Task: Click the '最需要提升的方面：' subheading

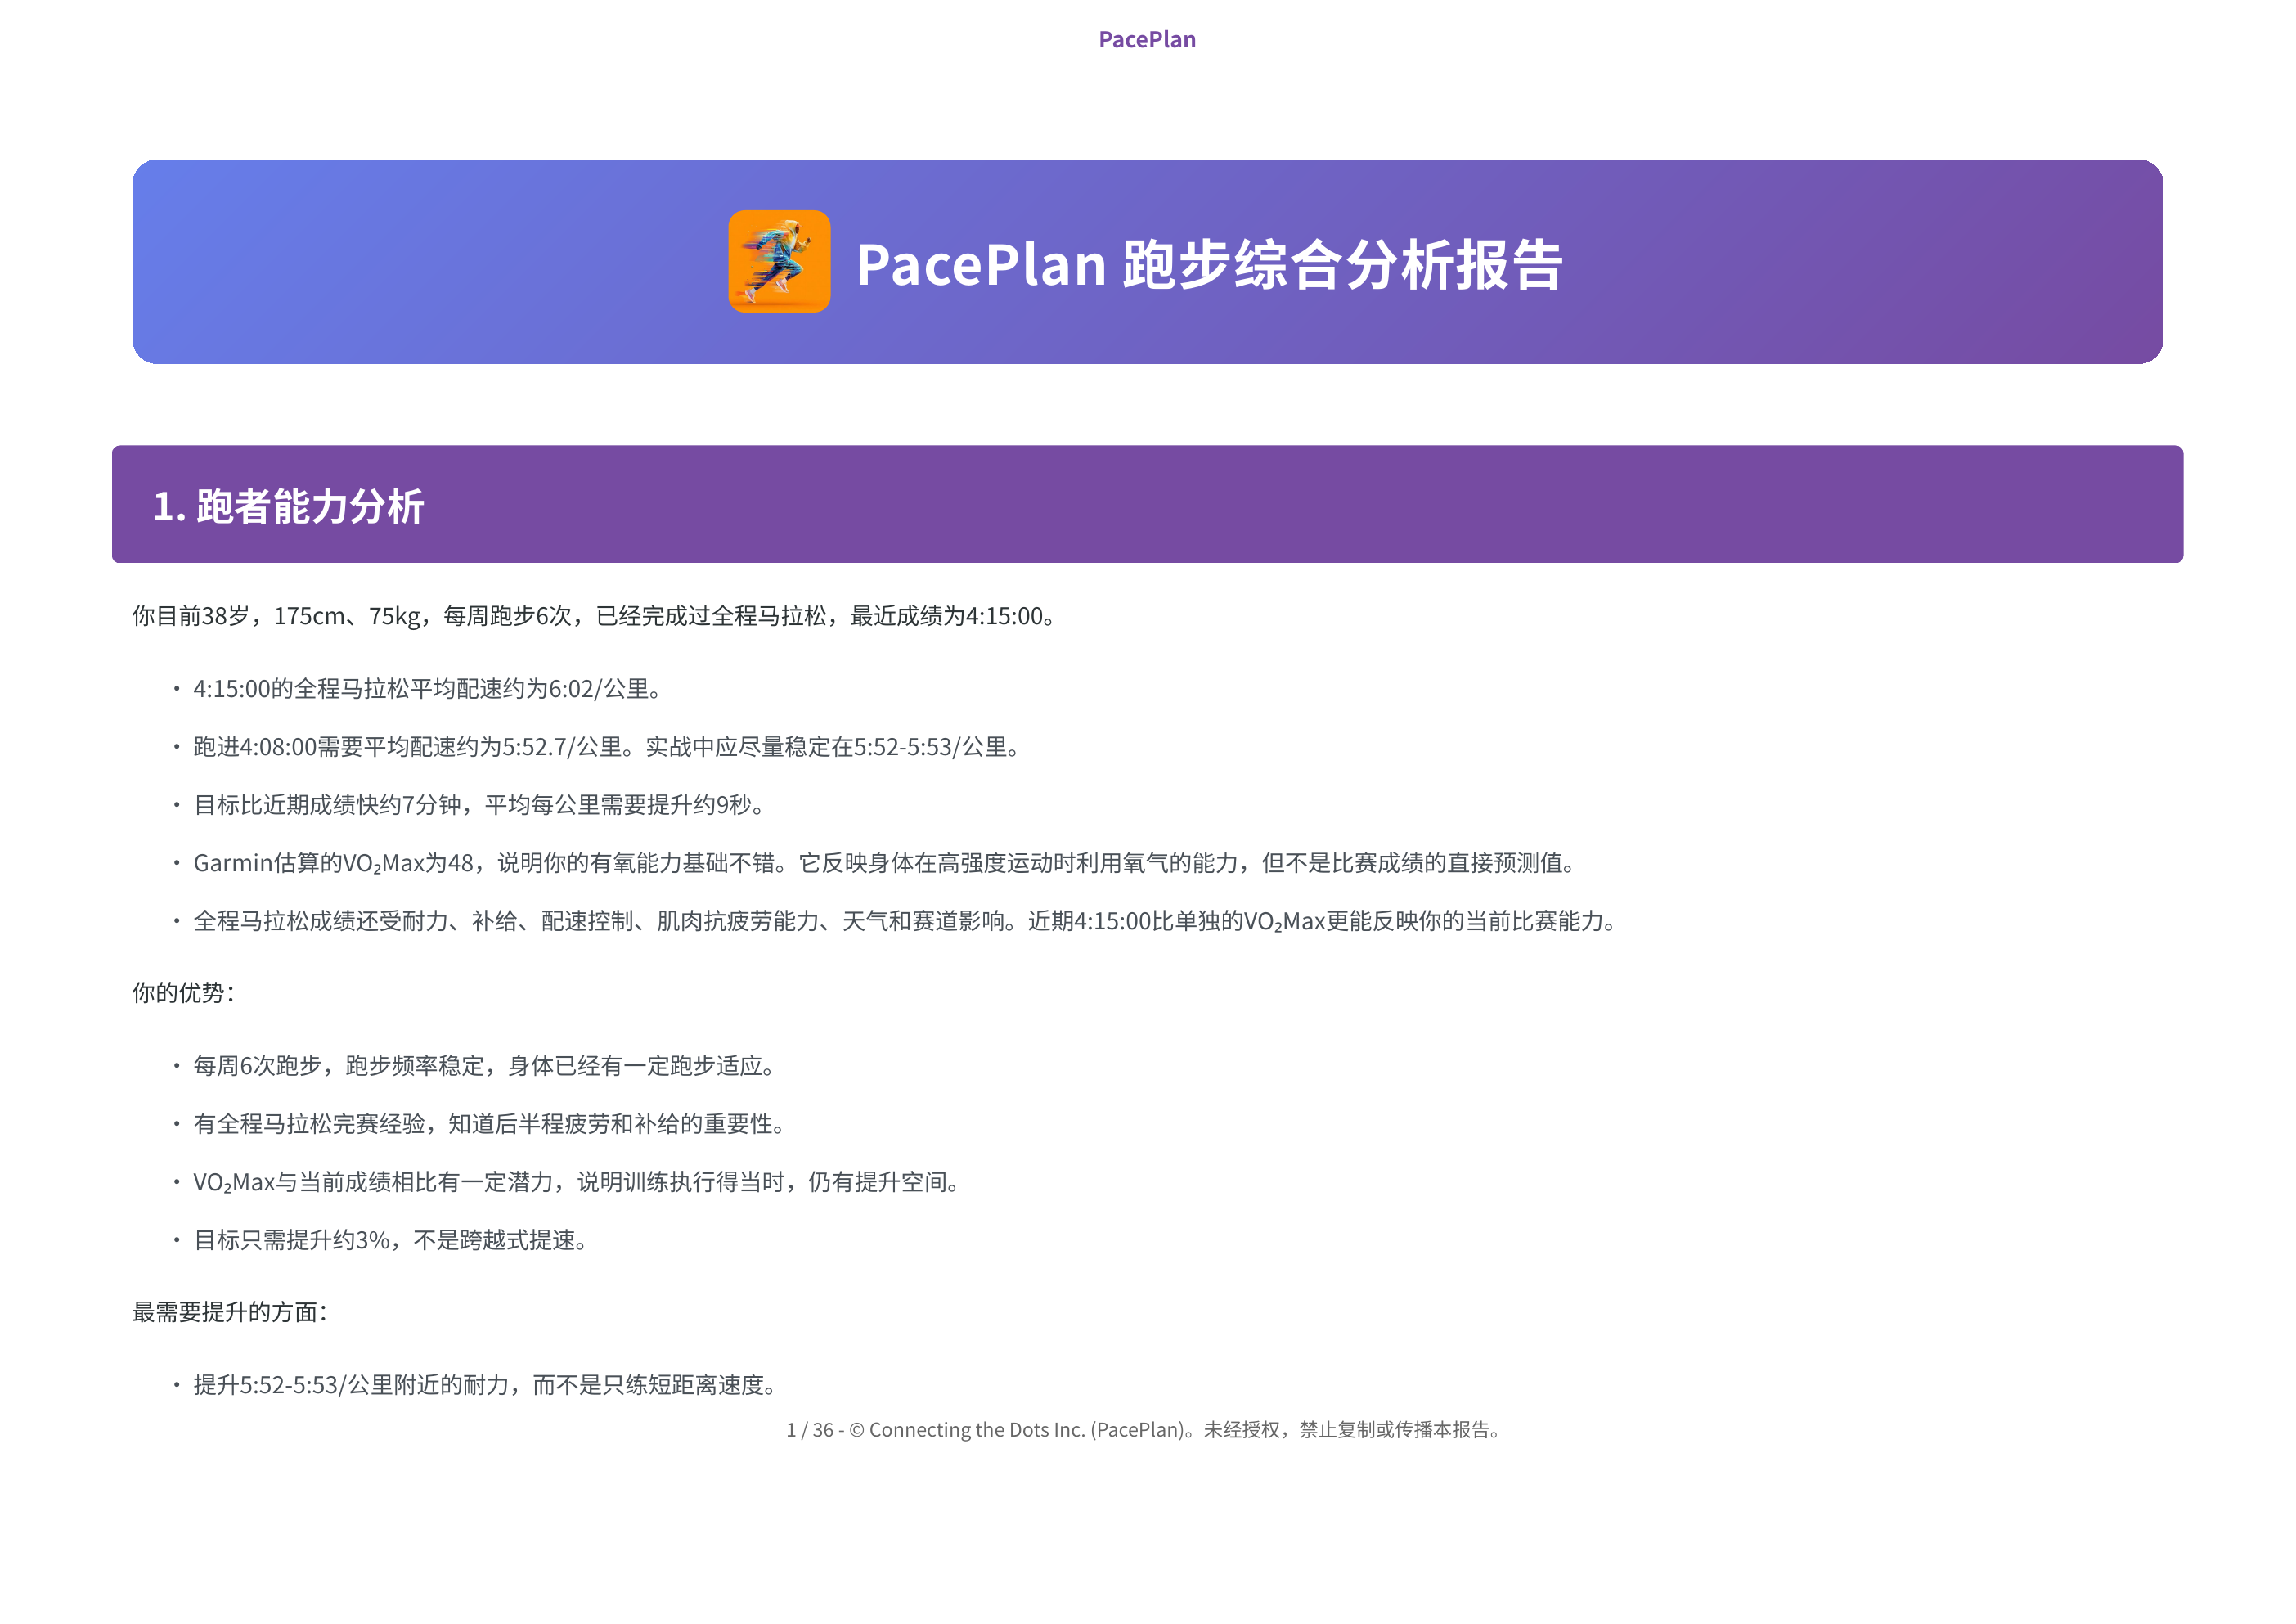Action: (x=231, y=1312)
